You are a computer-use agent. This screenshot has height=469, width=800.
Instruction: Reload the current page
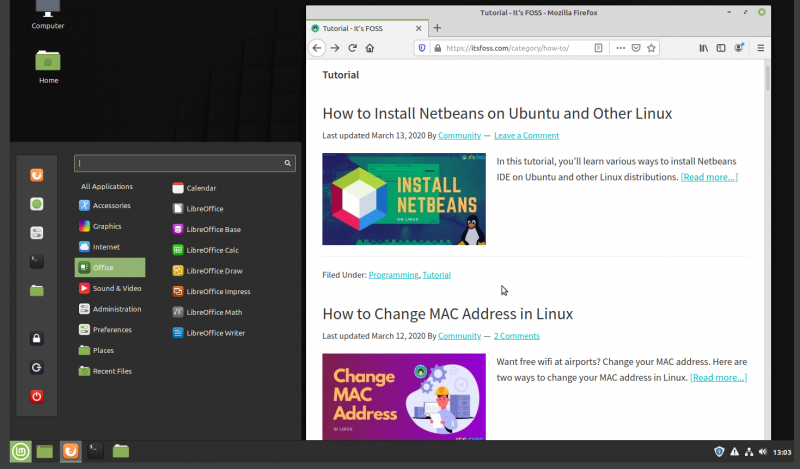pyautogui.click(x=352, y=48)
